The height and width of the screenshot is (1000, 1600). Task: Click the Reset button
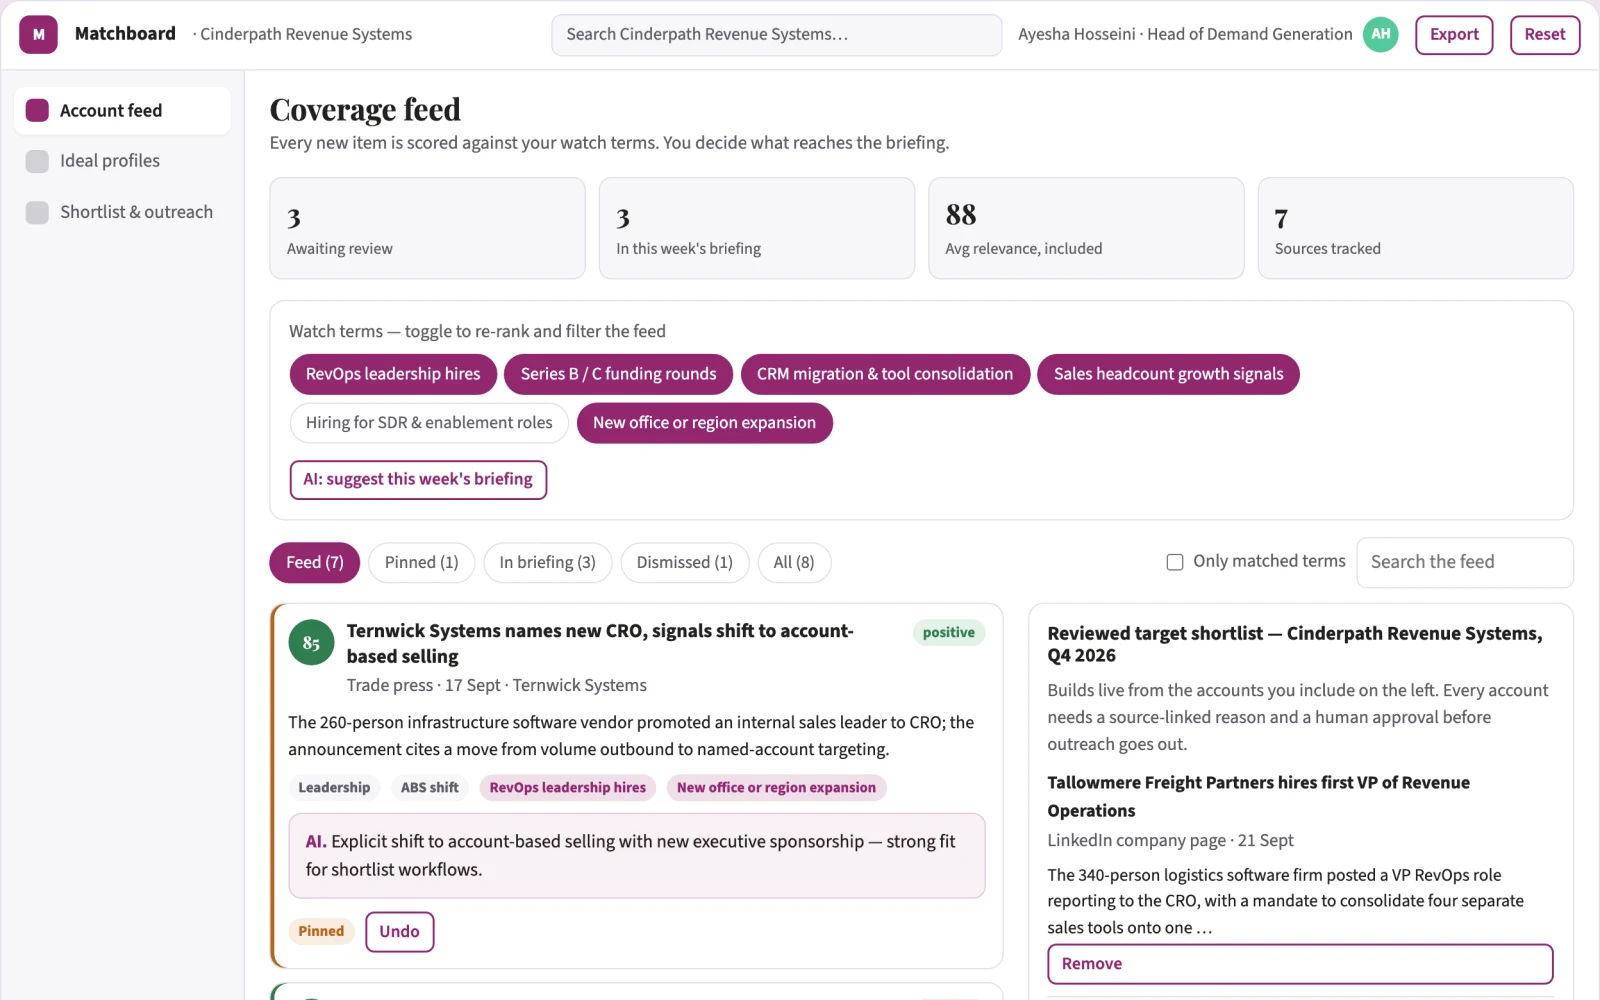tap(1545, 35)
